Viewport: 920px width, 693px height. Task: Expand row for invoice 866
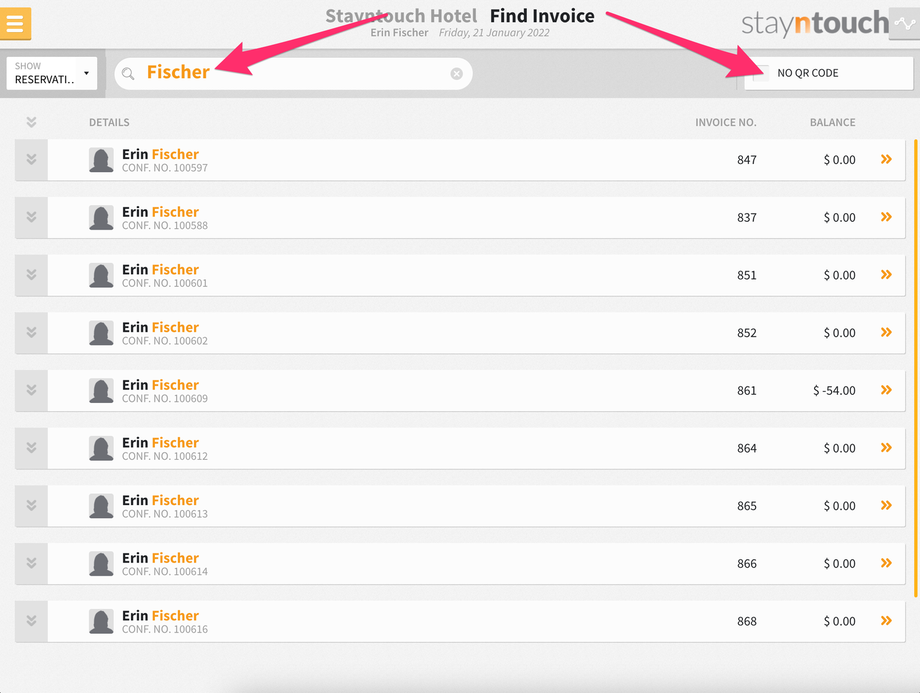pyautogui.click(x=31, y=563)
